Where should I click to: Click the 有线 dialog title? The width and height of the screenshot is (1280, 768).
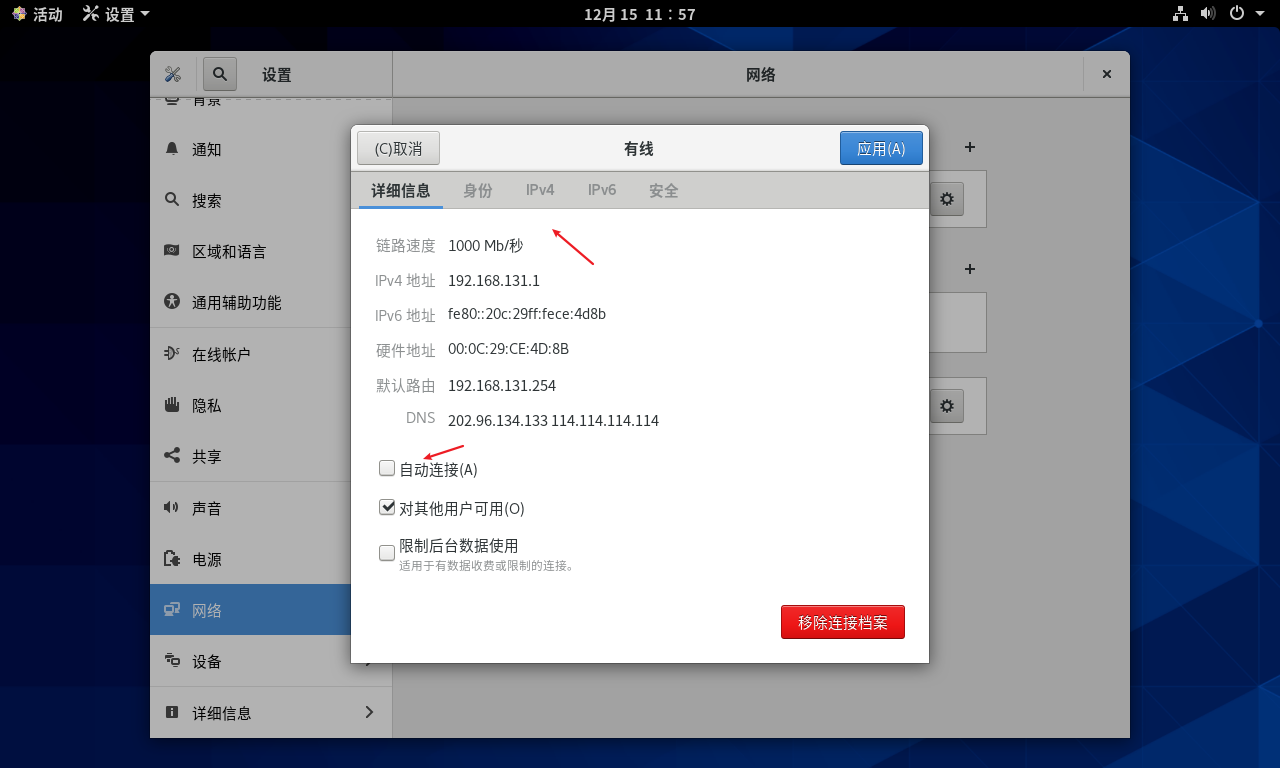[x=639, y=148]
